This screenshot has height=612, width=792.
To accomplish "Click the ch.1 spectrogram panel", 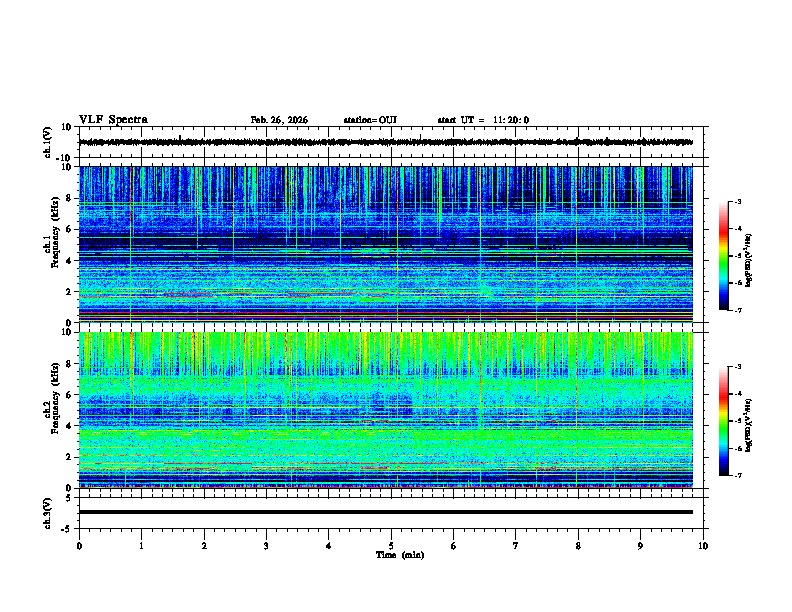I will (x=385, y=244).
